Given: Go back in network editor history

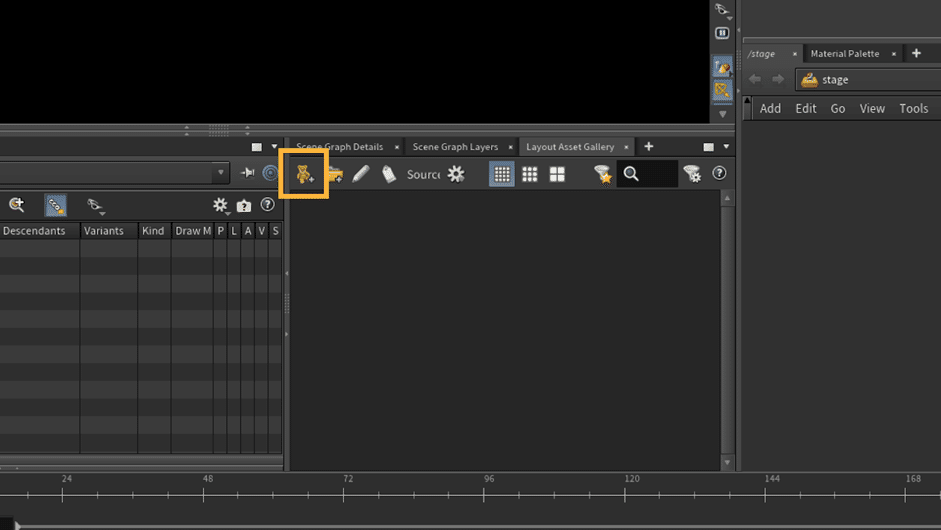Looking at the screenshot, I should (x=755, y=79).
